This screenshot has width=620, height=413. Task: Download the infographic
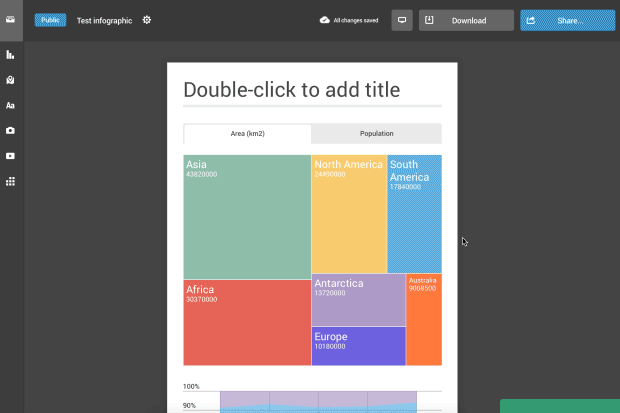pyautogui.click(x=466, y=20)
